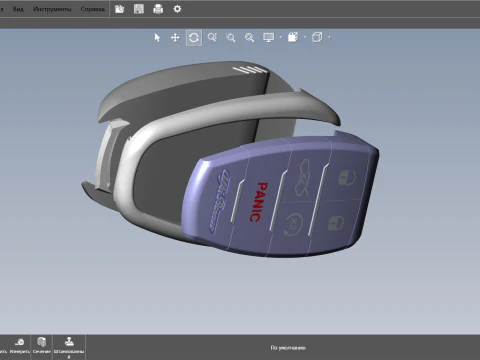Click the scenes clapperboard icon
Viewport: 480px width, 360px height.
(x=293, y=37)
